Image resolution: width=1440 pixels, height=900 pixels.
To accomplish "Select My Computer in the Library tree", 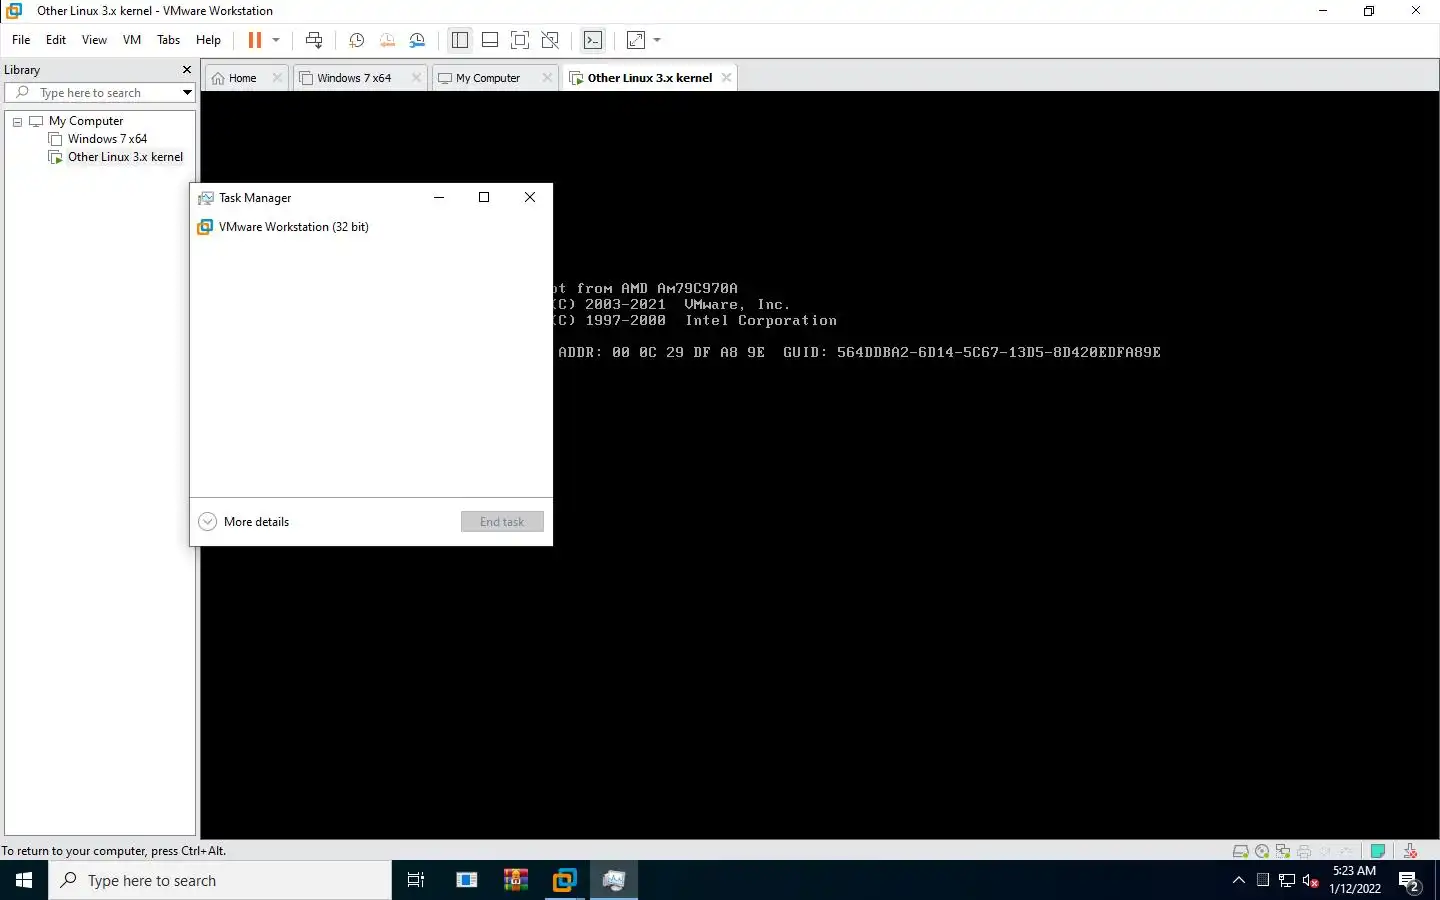I will [x=86, y=121].
